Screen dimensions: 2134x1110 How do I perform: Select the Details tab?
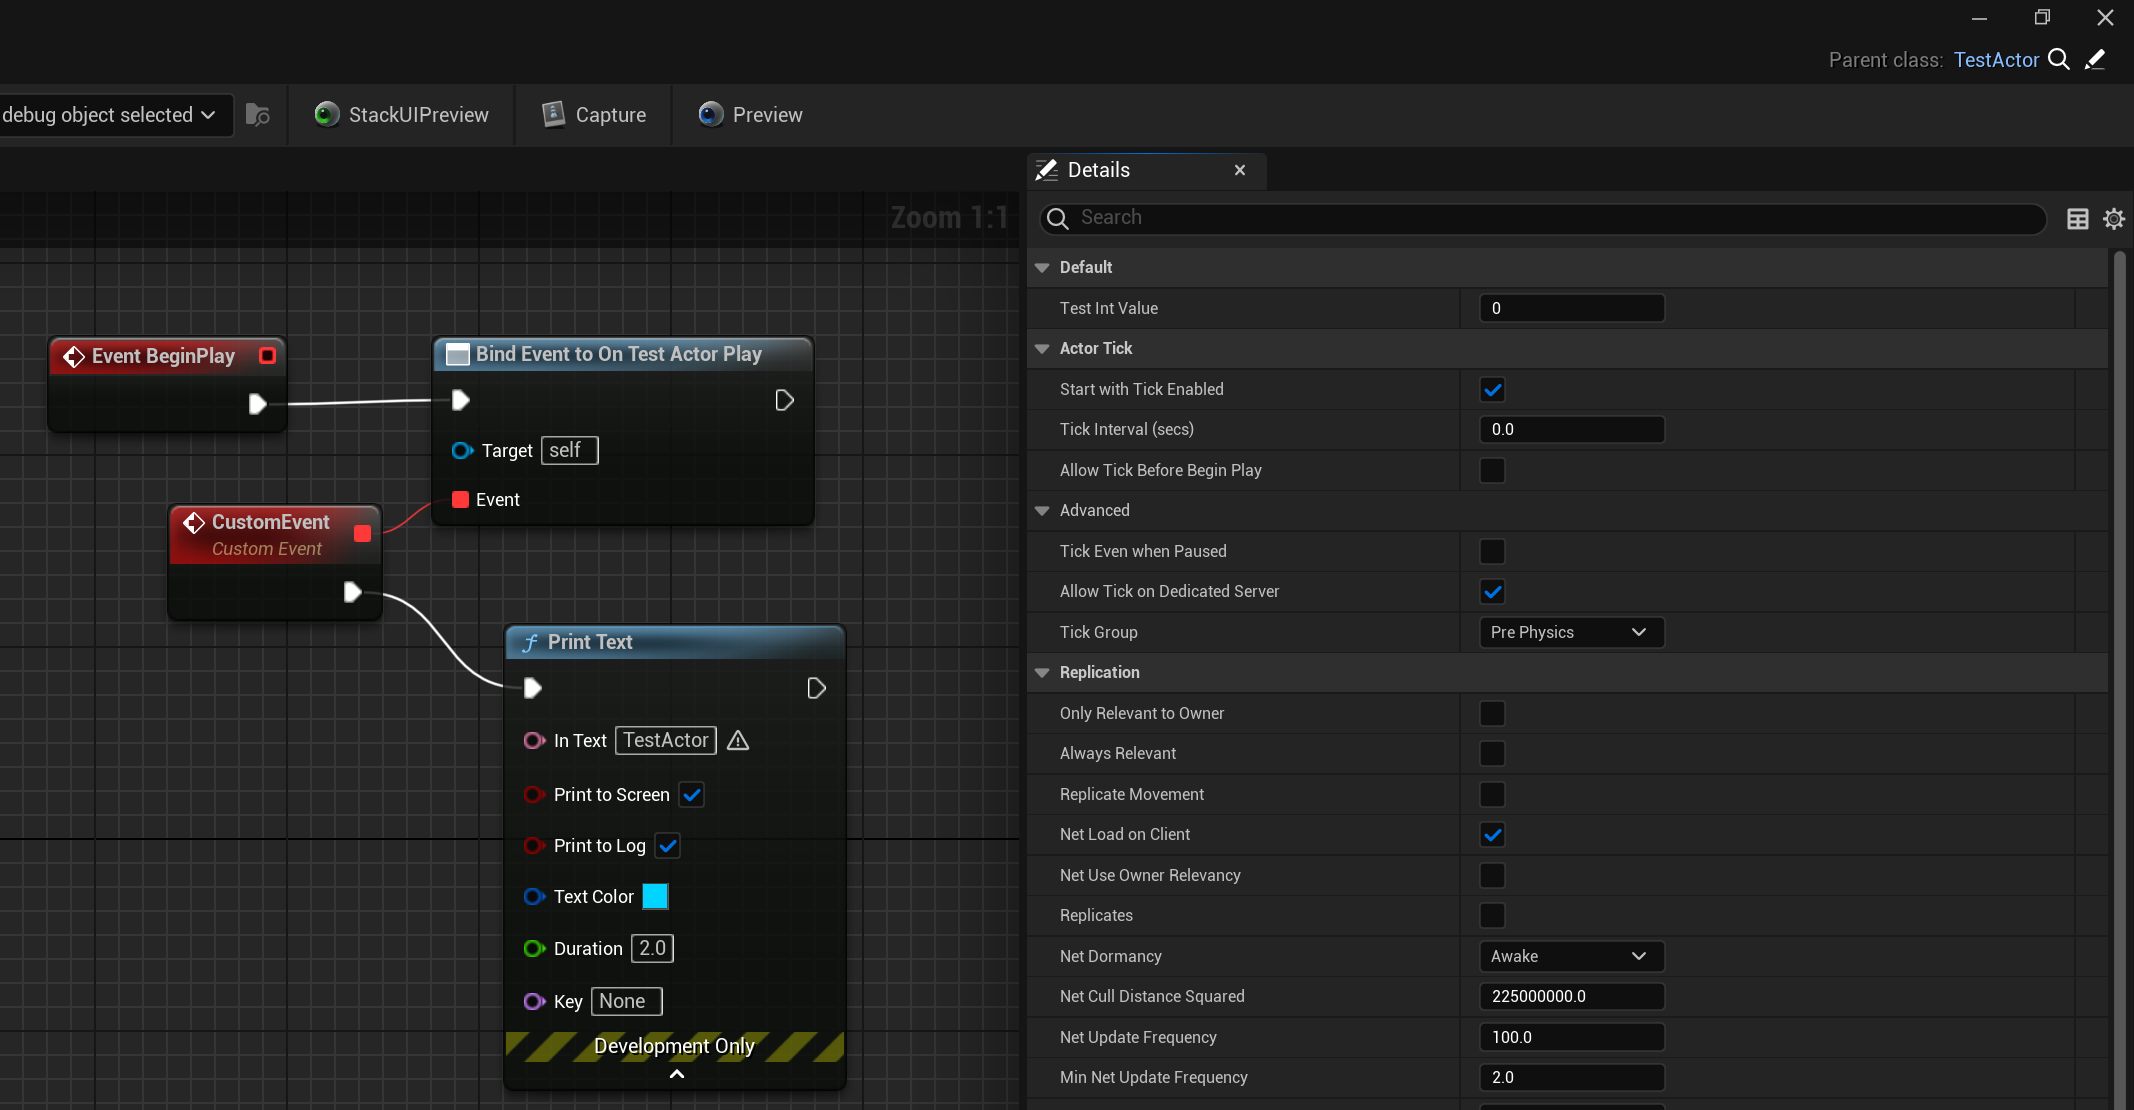tap(1098, 170)
